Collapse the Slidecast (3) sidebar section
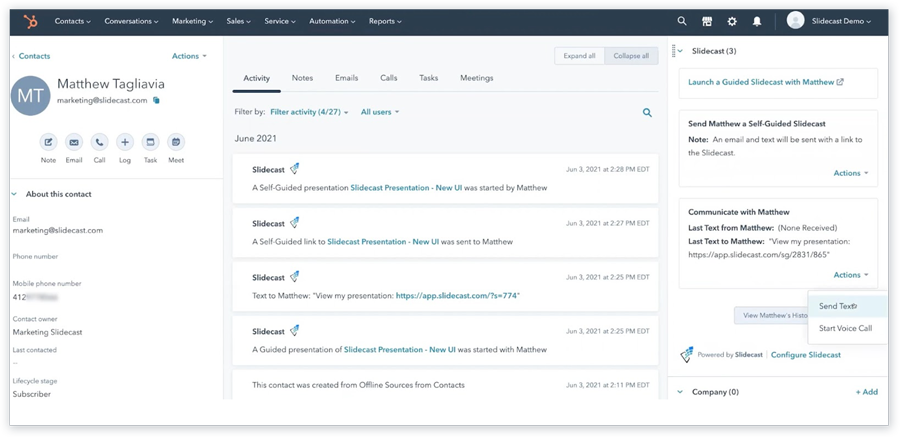Image resolution: width=900 pixels, height=437 pixels. click(681, 51)
